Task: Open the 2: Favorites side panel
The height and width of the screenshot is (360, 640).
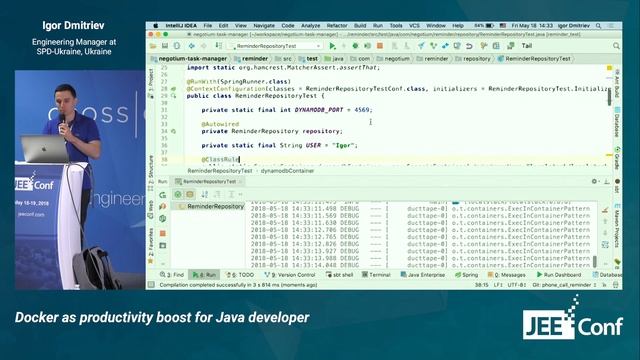Action: 151,246
